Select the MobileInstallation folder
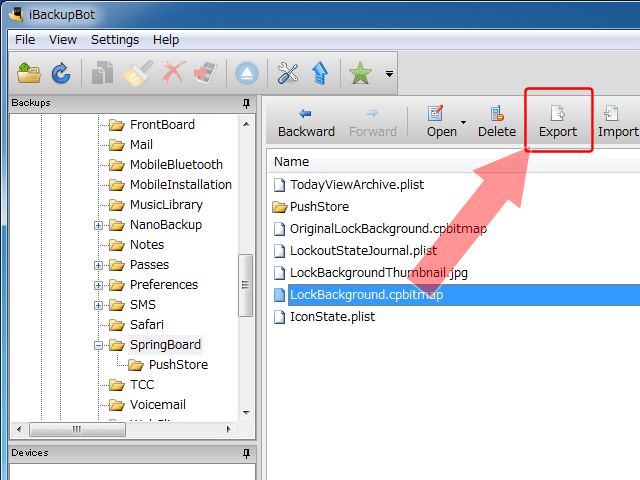This screenshot has height=480, width=640. [181, 184]
